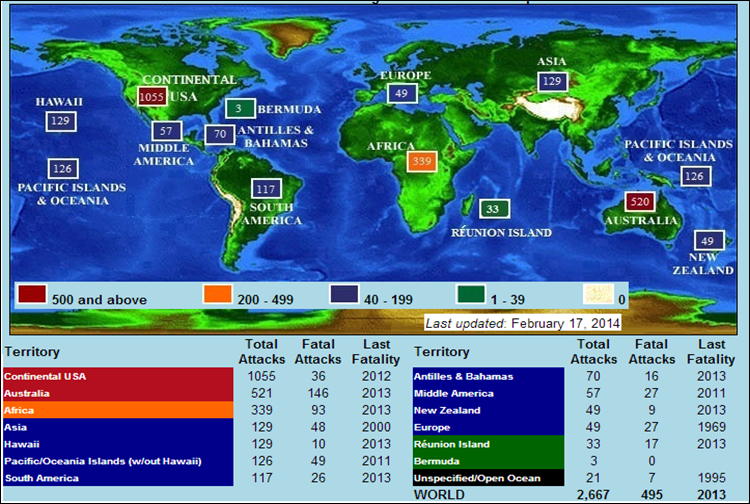Click the world fatal attacks value '495'
Viewport: 750px width, 504px height.
point(651,494)
